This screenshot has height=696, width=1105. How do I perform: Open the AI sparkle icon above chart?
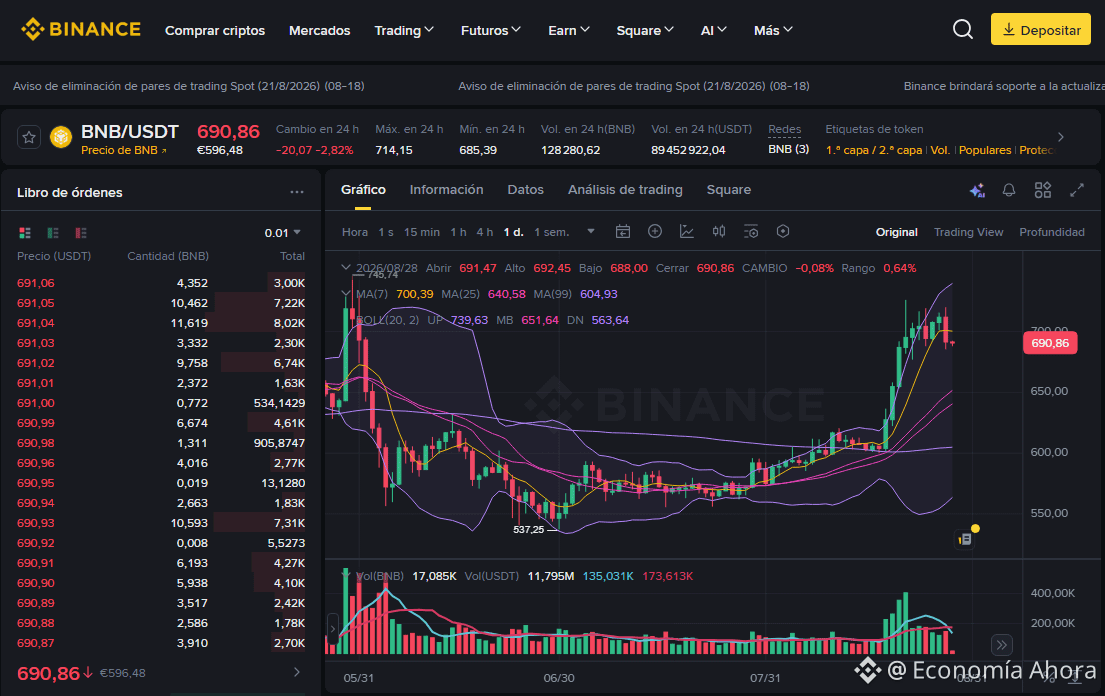(977, 190)
